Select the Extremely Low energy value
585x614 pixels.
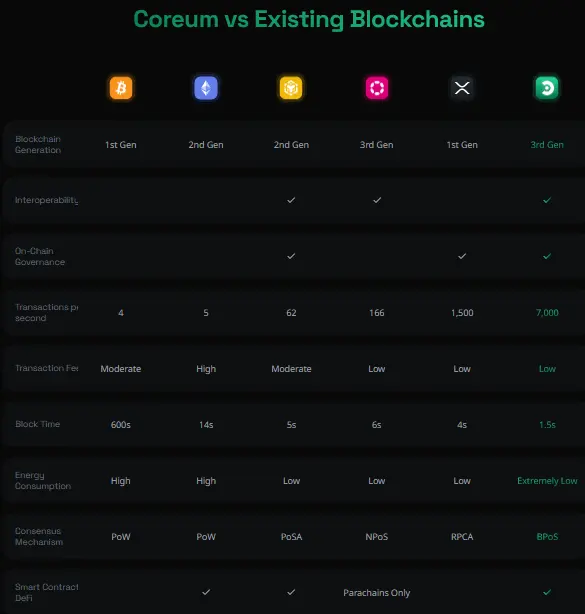coord(547,480)
